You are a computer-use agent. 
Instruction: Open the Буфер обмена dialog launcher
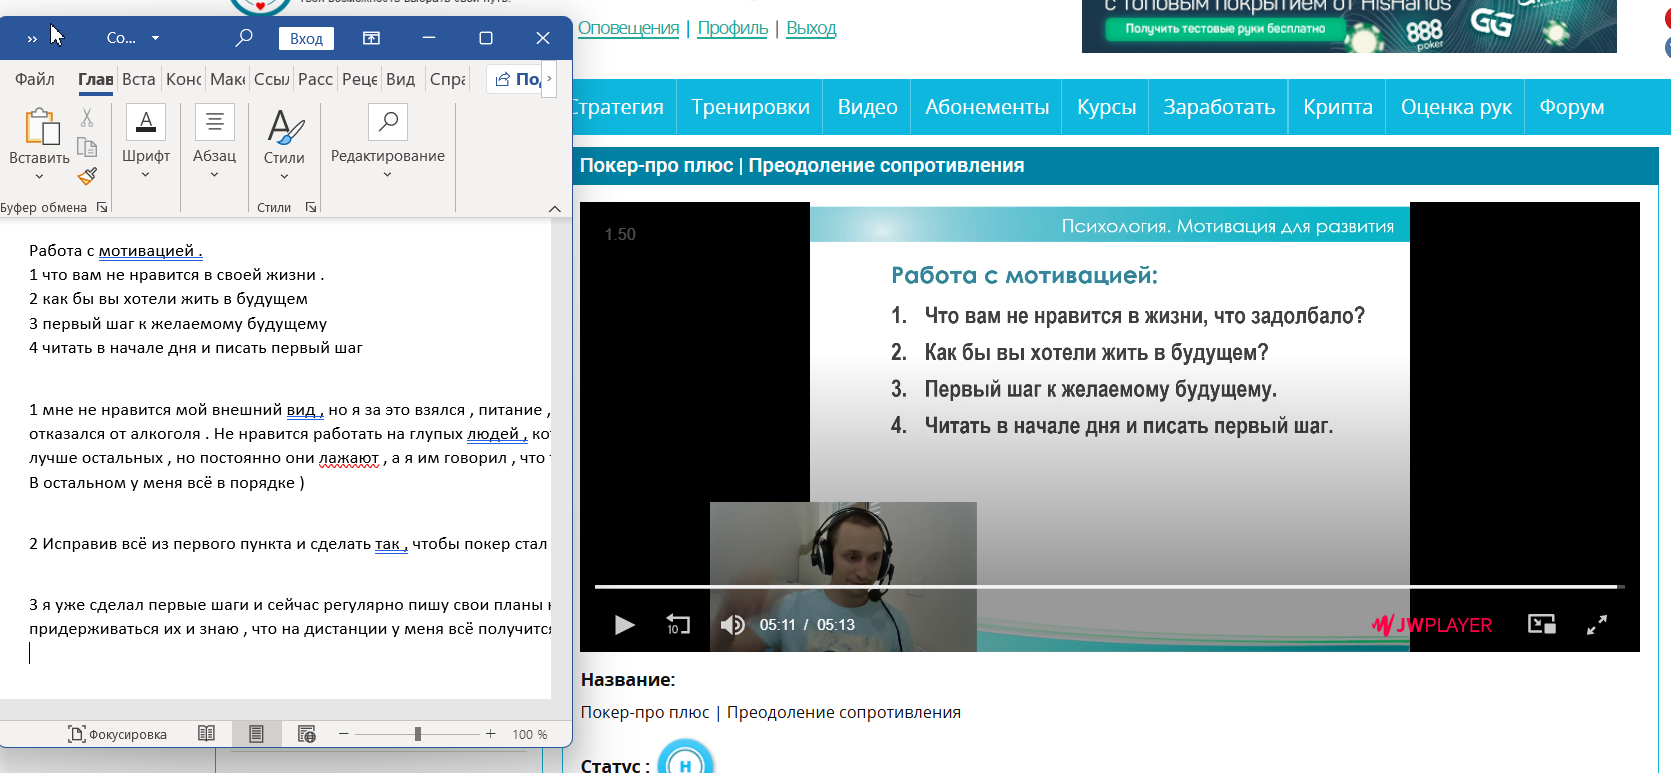[102, 207]
